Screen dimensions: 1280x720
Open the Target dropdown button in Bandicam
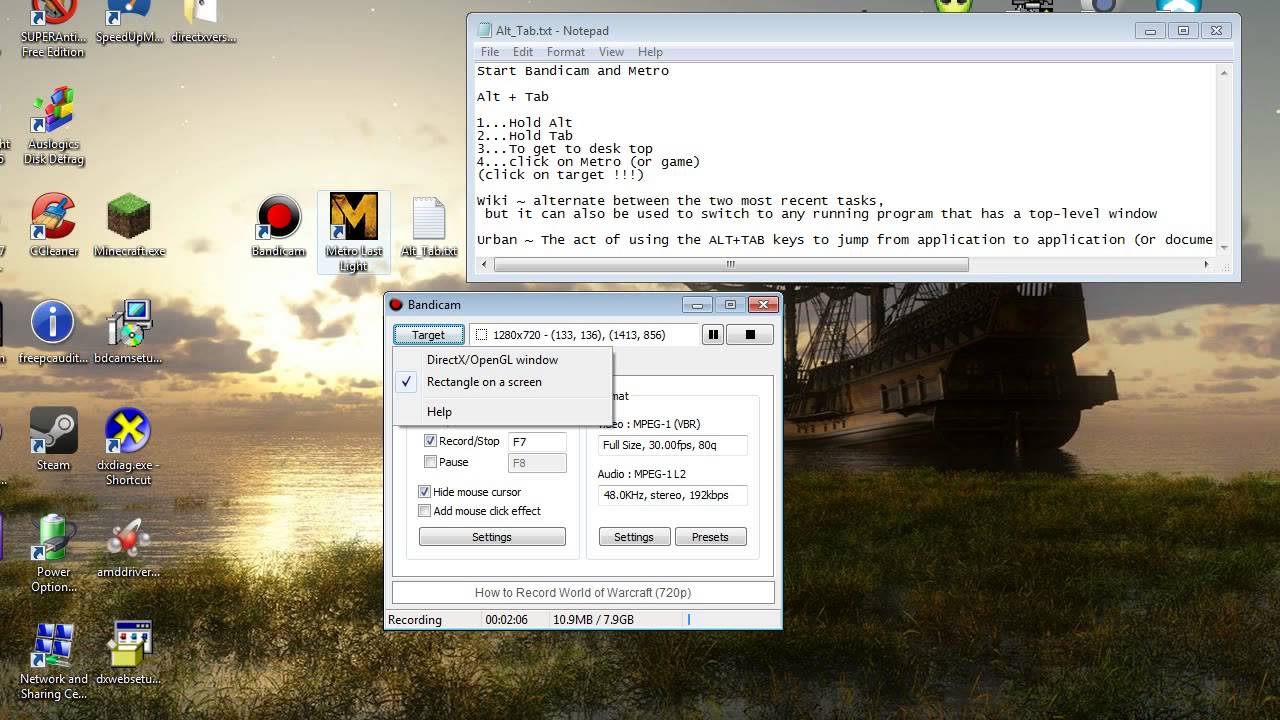click(428, 335)
